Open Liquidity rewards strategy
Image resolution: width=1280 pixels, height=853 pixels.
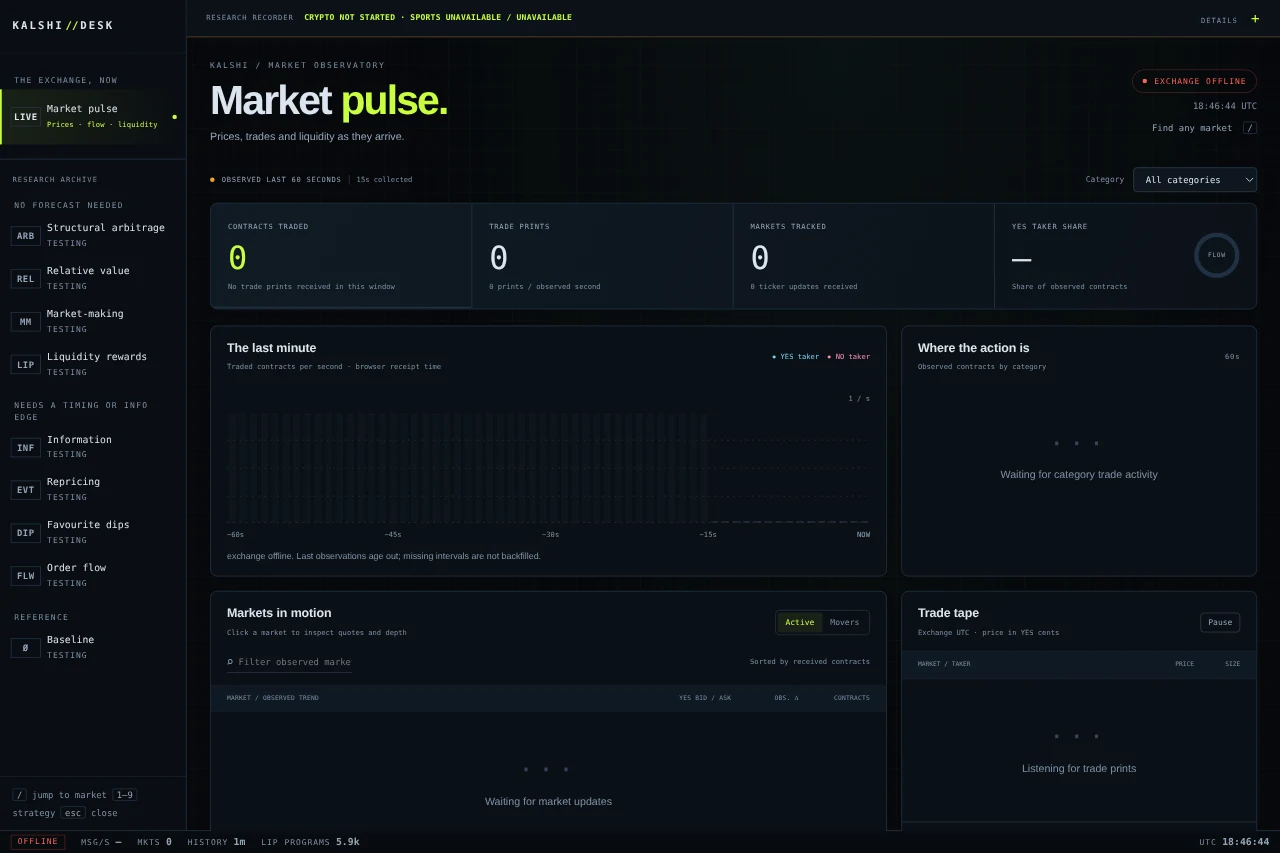click(x=93, y=364)
